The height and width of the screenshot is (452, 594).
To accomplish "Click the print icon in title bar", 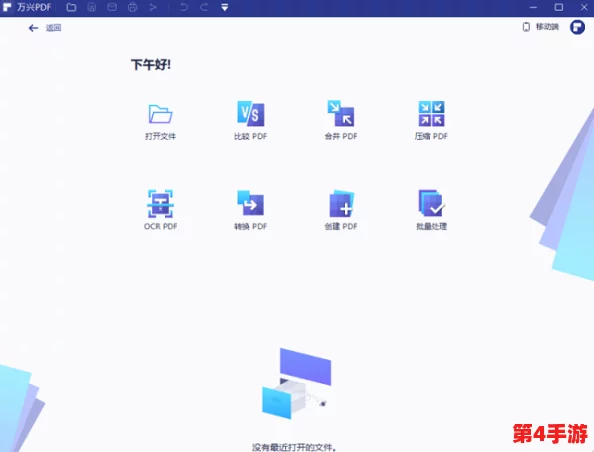I will pos(132,7).
